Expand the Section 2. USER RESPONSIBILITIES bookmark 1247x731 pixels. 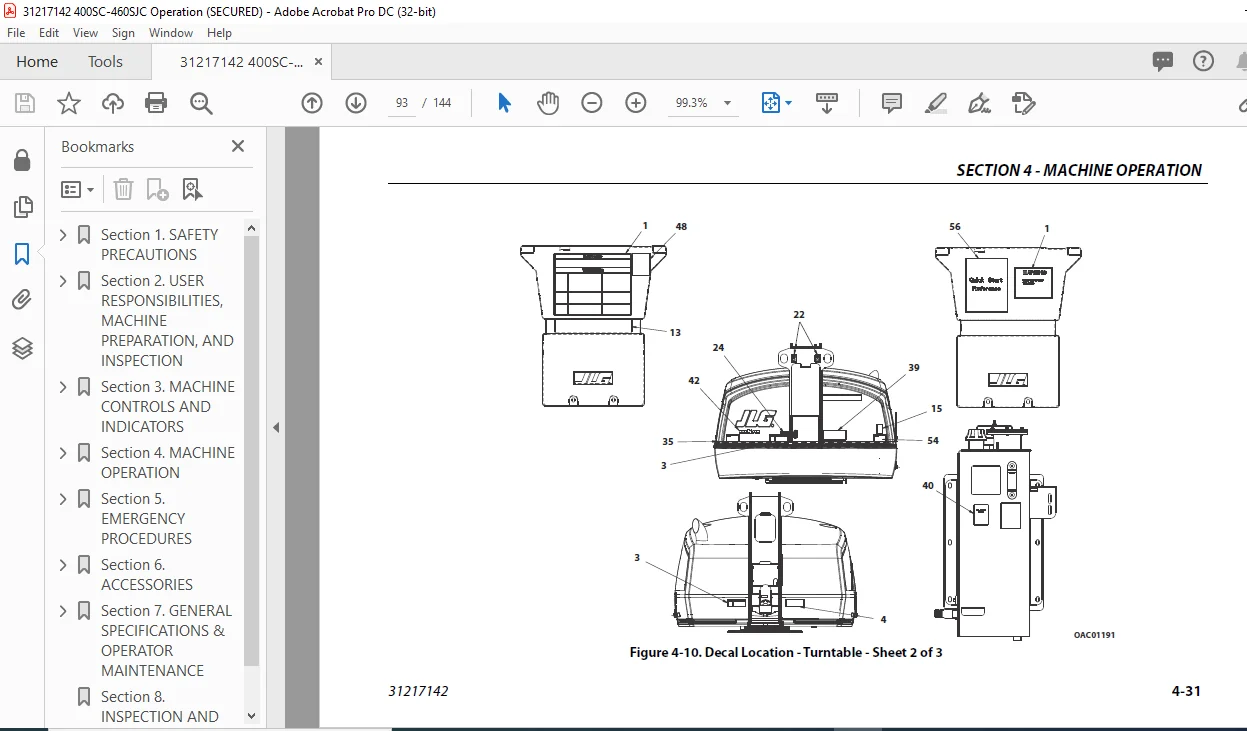click(64, 280)
